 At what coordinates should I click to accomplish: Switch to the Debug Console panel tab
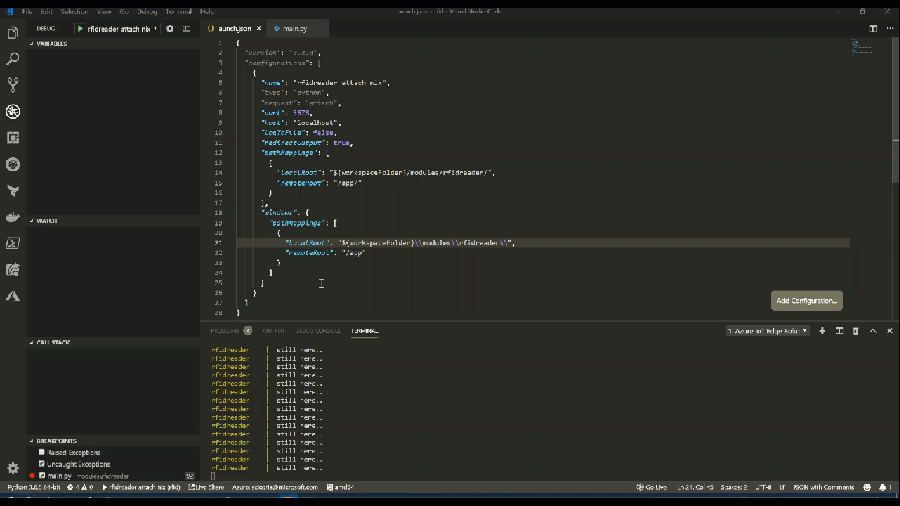pyautogui.click(x=318, y=331)
